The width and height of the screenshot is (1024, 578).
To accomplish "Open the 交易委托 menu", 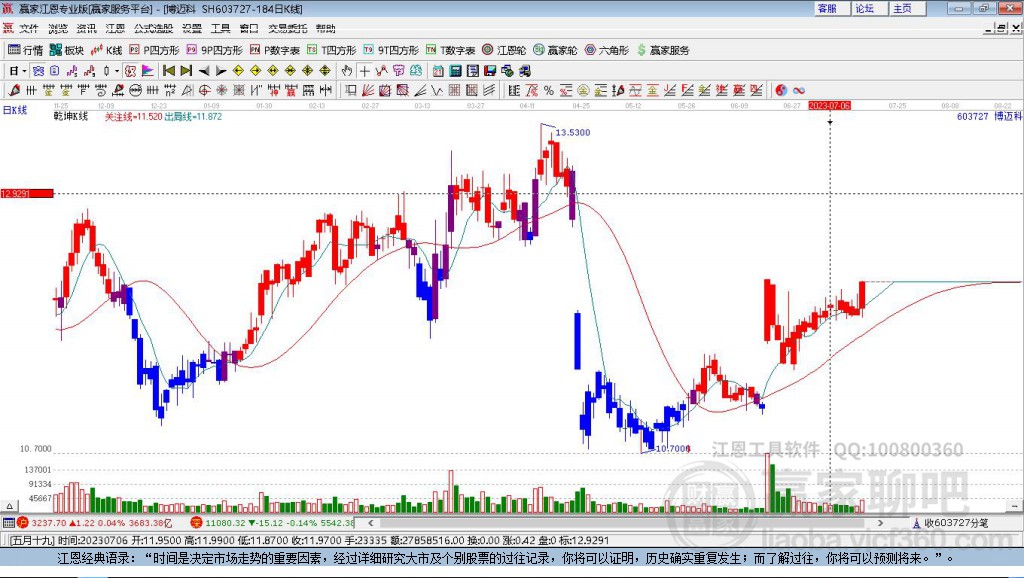I will point(288,28).
